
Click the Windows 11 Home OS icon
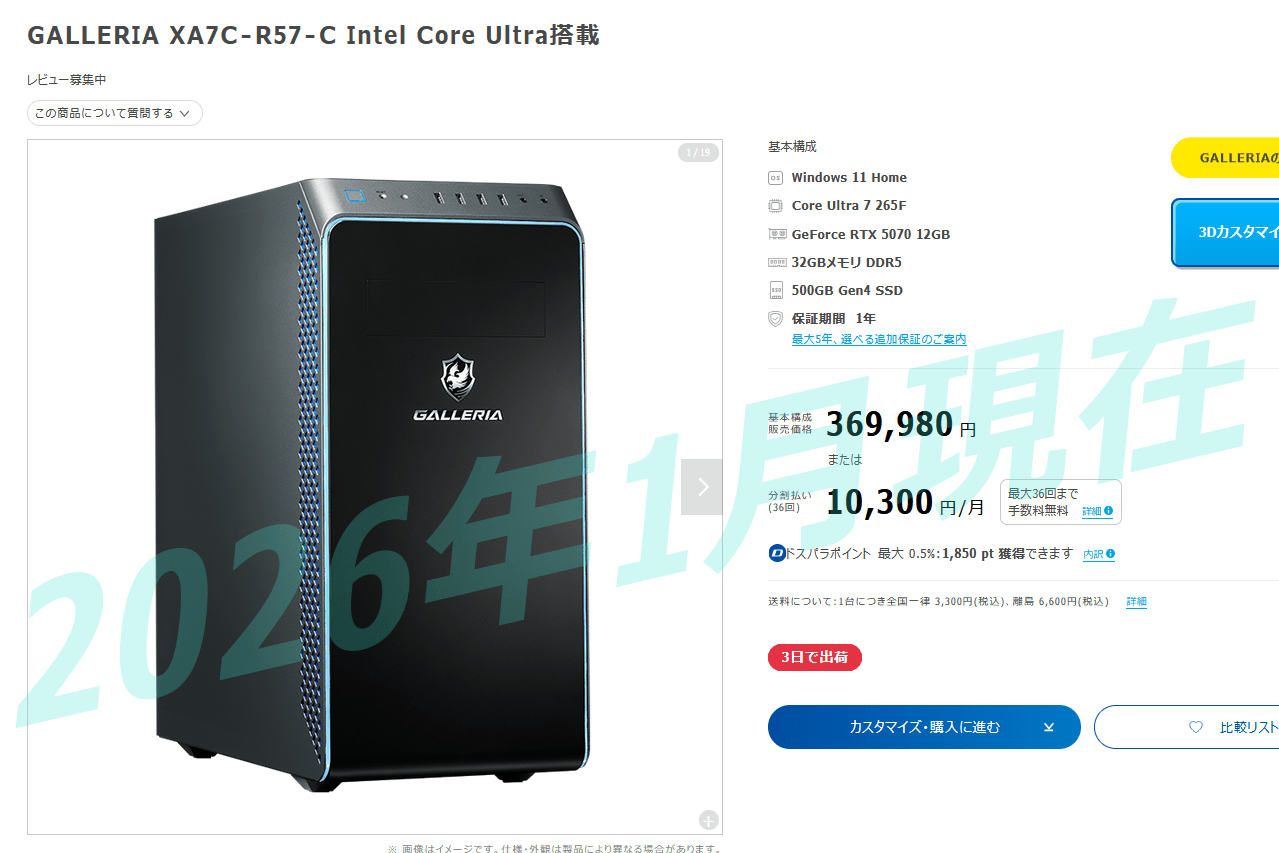pos(775,178)
